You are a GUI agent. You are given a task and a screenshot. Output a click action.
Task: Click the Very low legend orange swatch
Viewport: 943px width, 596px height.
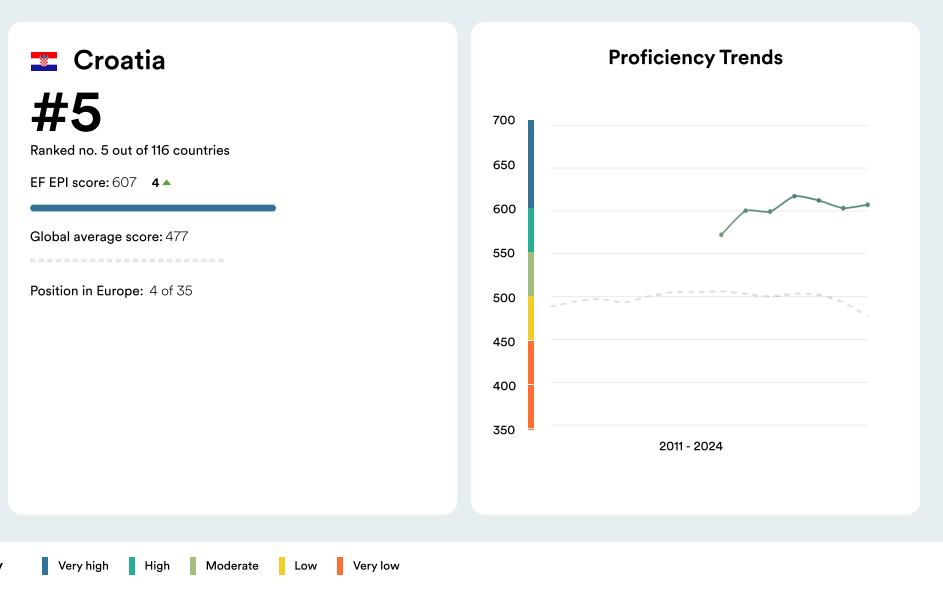[x=340, y=566]
